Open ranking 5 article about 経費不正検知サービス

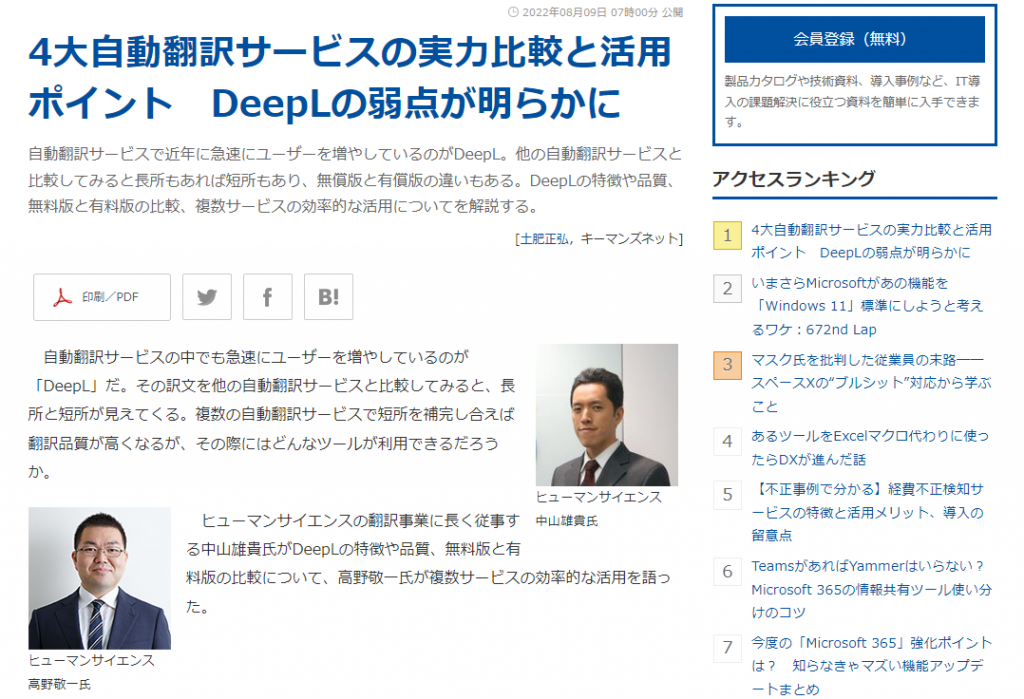[867, 512]
